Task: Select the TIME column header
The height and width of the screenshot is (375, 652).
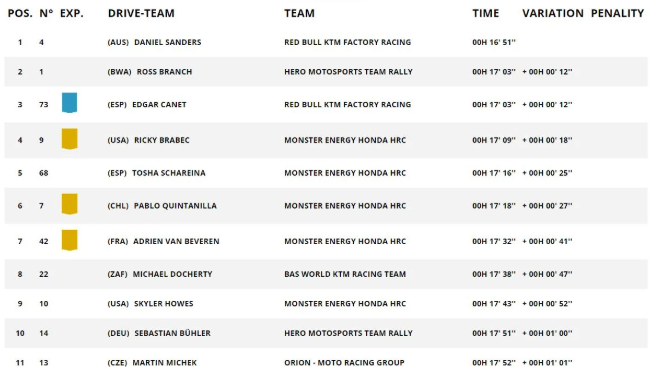Action: pos(485,13)
